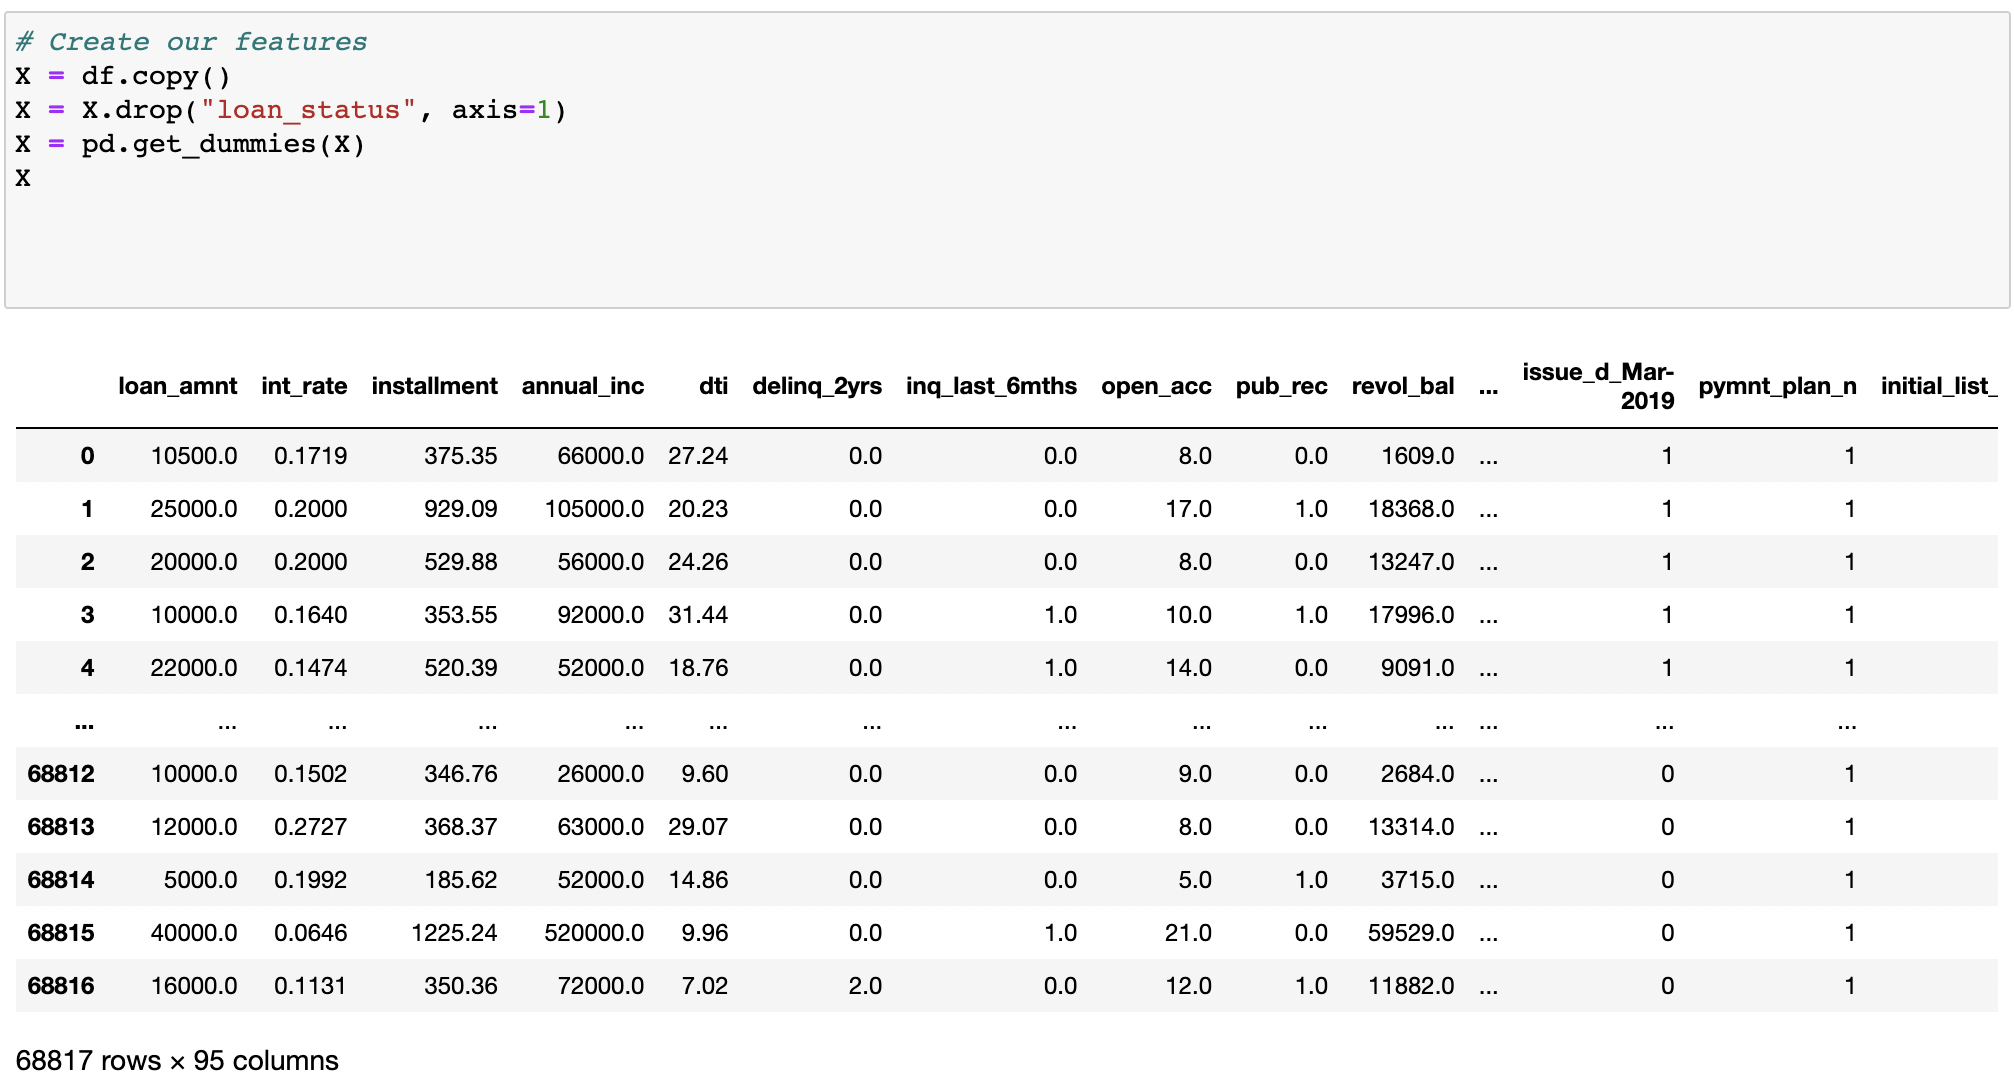Click the dti column header
The height and width of the screenshot is (1086, 2014).
tap(713, 386)
